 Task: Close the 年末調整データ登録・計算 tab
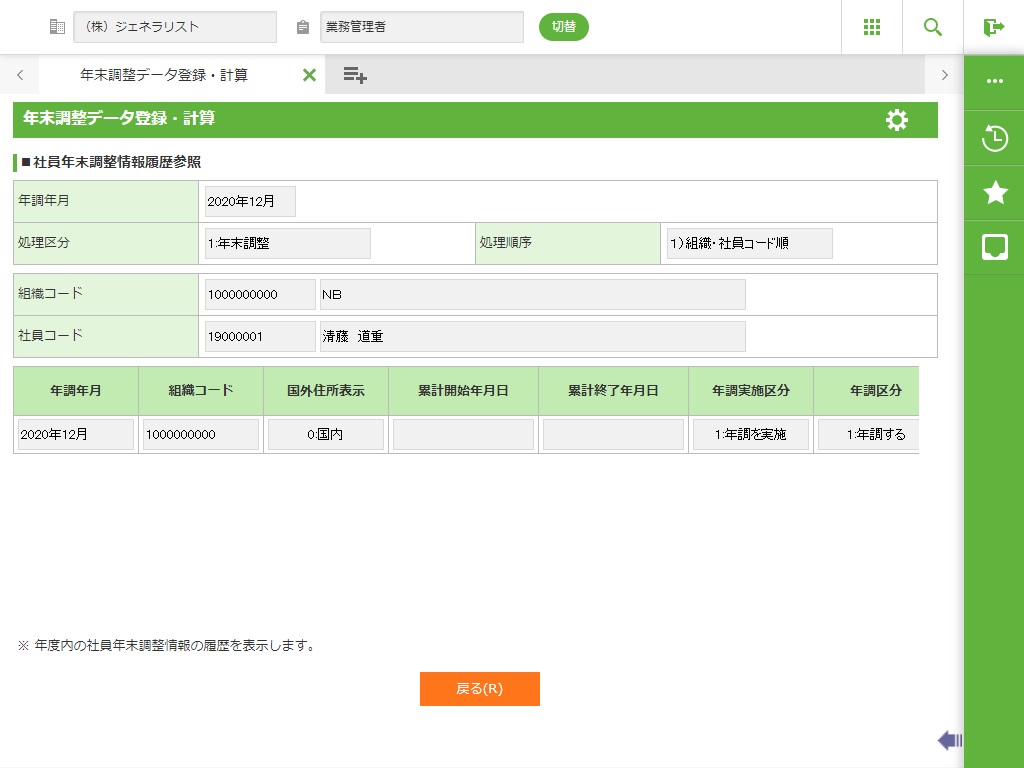point(309,75)
